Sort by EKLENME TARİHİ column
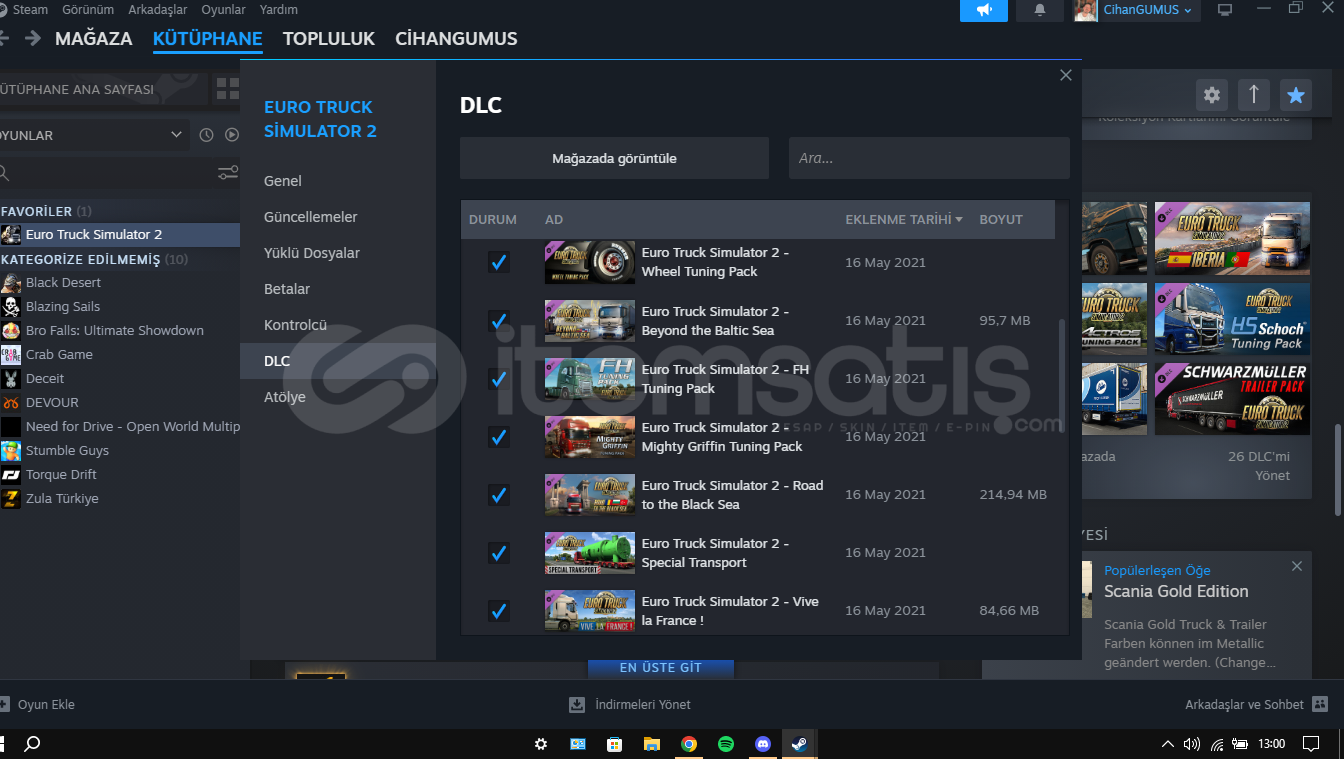 [x=904, y=219]
